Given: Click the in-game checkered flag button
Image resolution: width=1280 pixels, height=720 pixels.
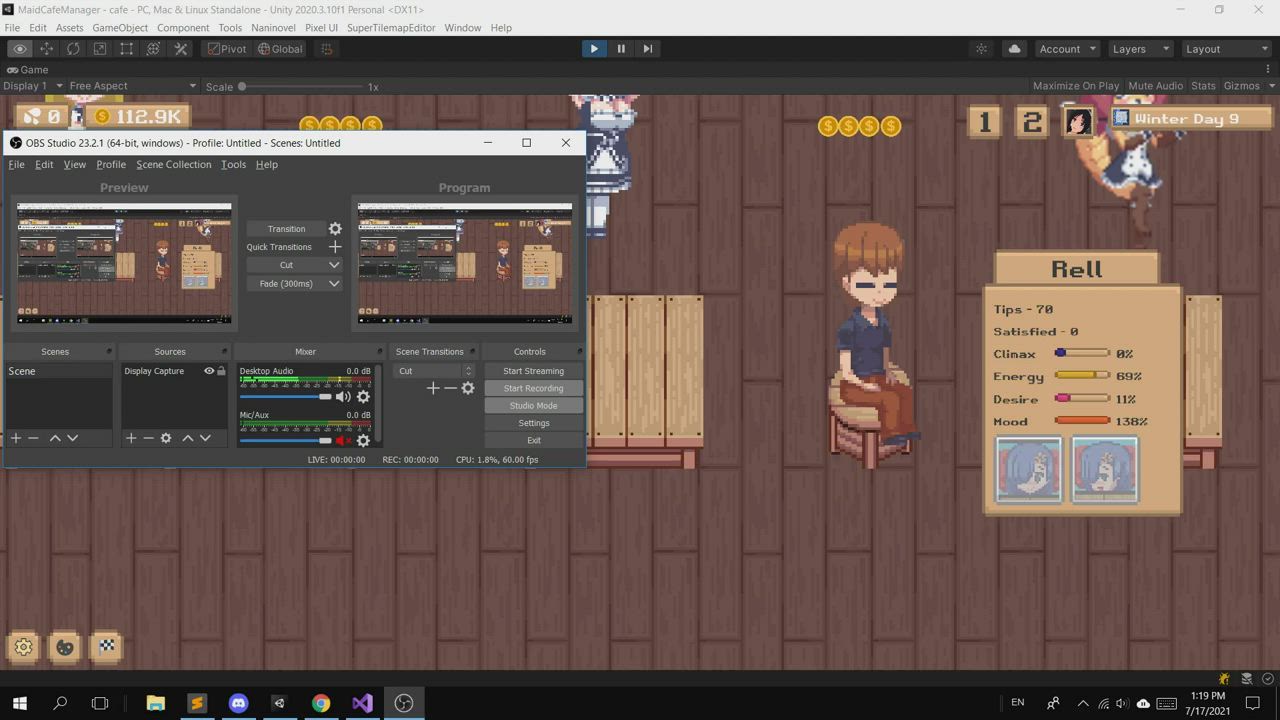Looking at the screenshot, I should (107, 647).
